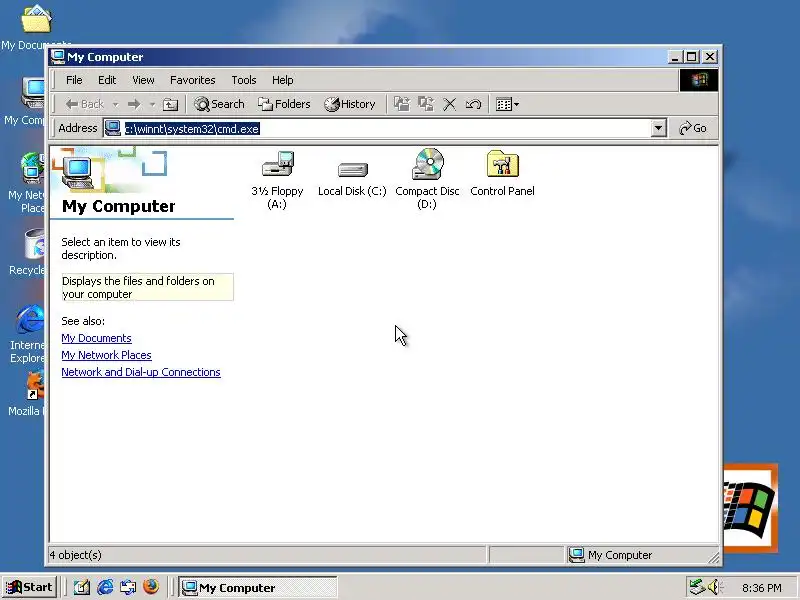Screen dimensions: 800x600
Task: Open the Views dropdown button
Action: (x=507, y=105)
